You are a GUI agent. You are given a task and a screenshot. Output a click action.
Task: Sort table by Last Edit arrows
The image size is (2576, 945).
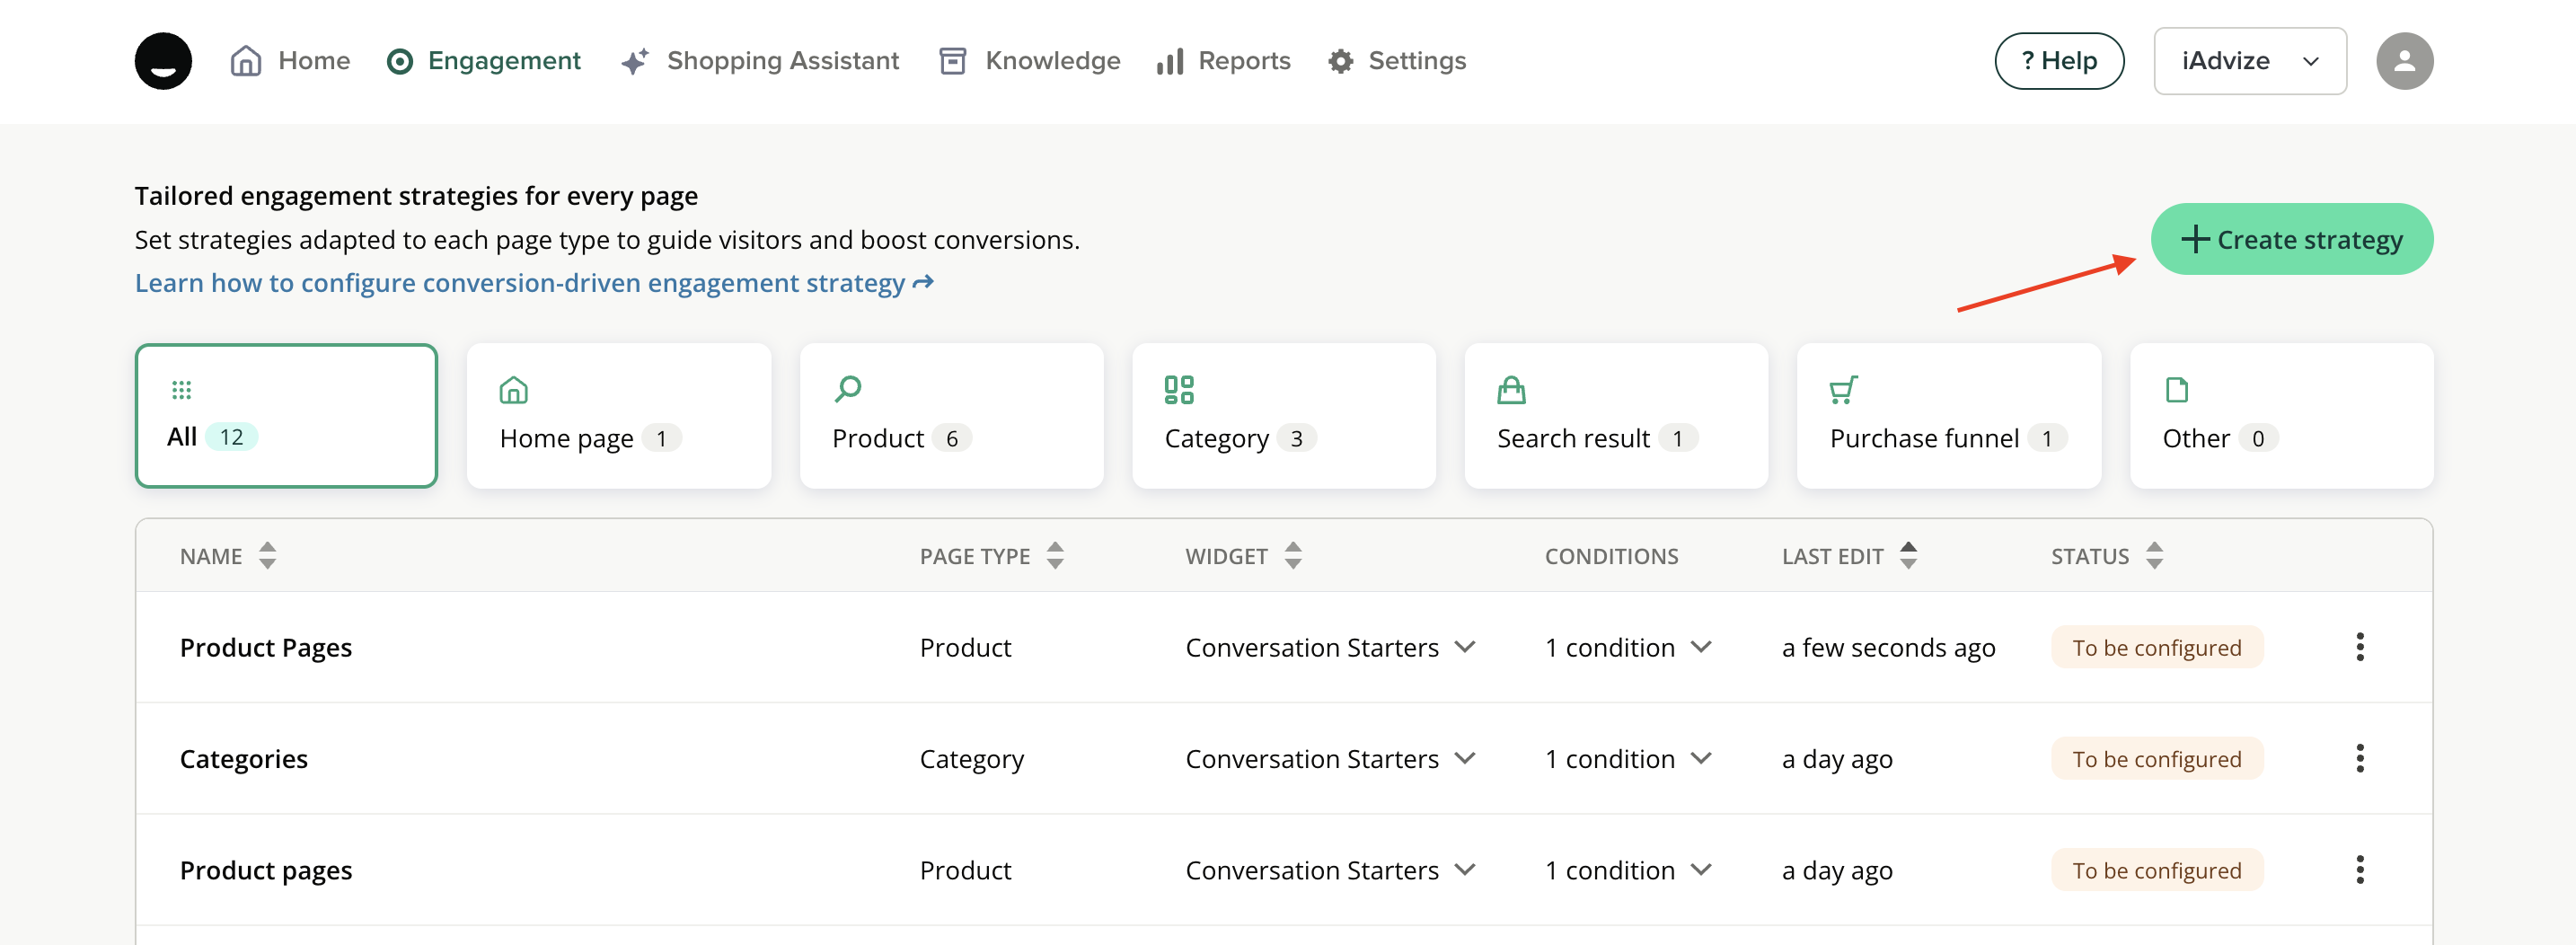coord(1907,556)
